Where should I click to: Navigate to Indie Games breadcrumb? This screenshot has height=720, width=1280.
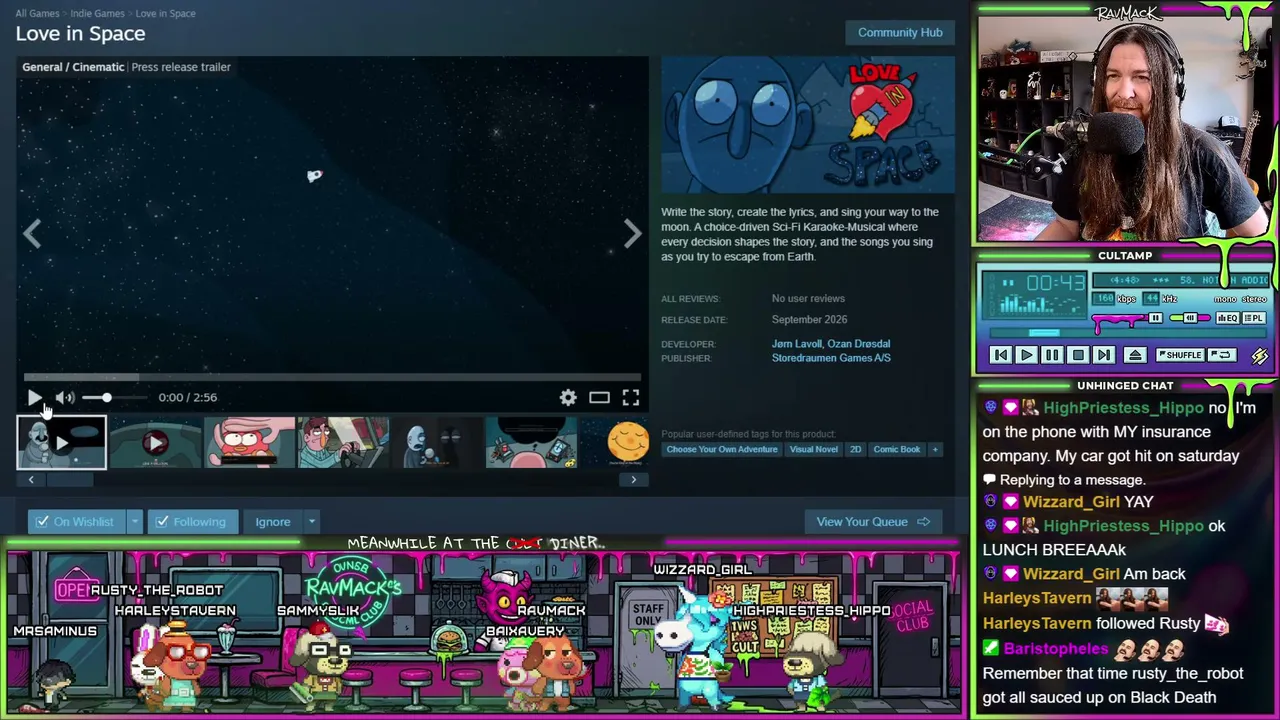click(x=97, y=13)
